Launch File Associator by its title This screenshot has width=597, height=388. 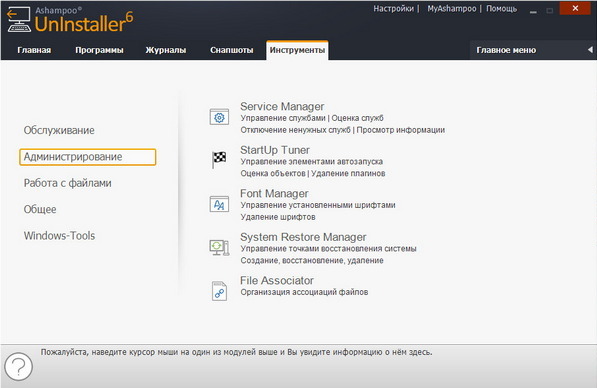277,281
